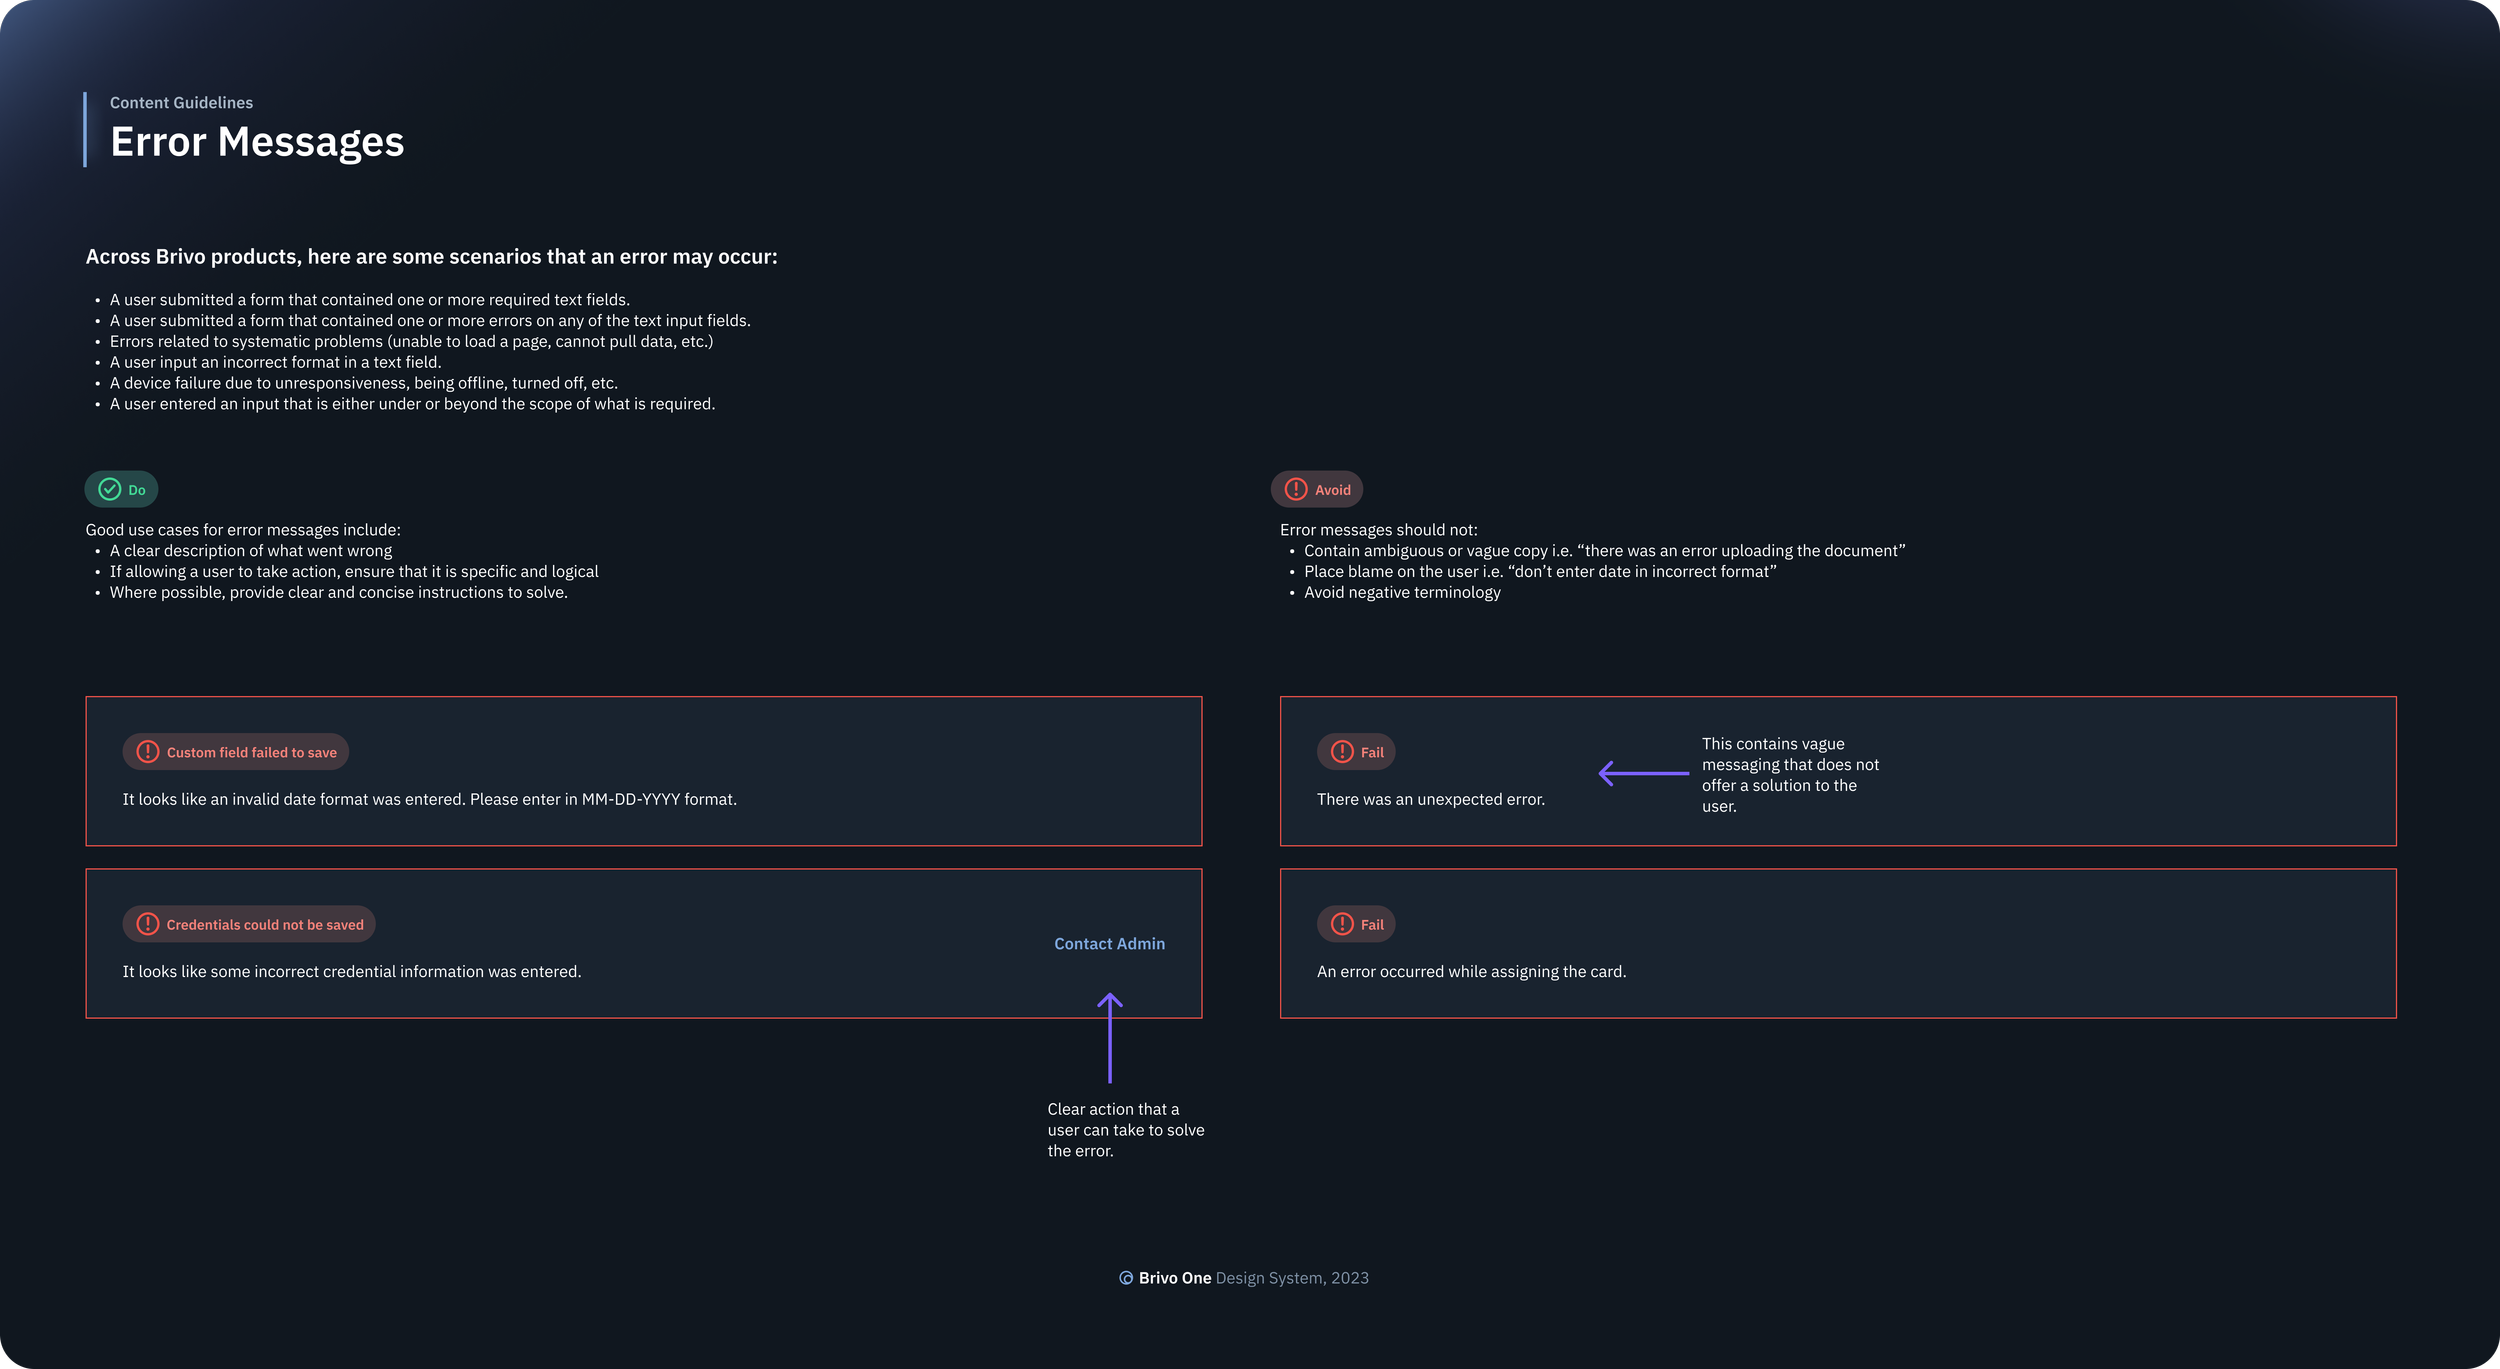This screenshot has height=1369, width=2500.
Task: Click 'Good use cases for error messages include:'
Action: coord(243,530)
